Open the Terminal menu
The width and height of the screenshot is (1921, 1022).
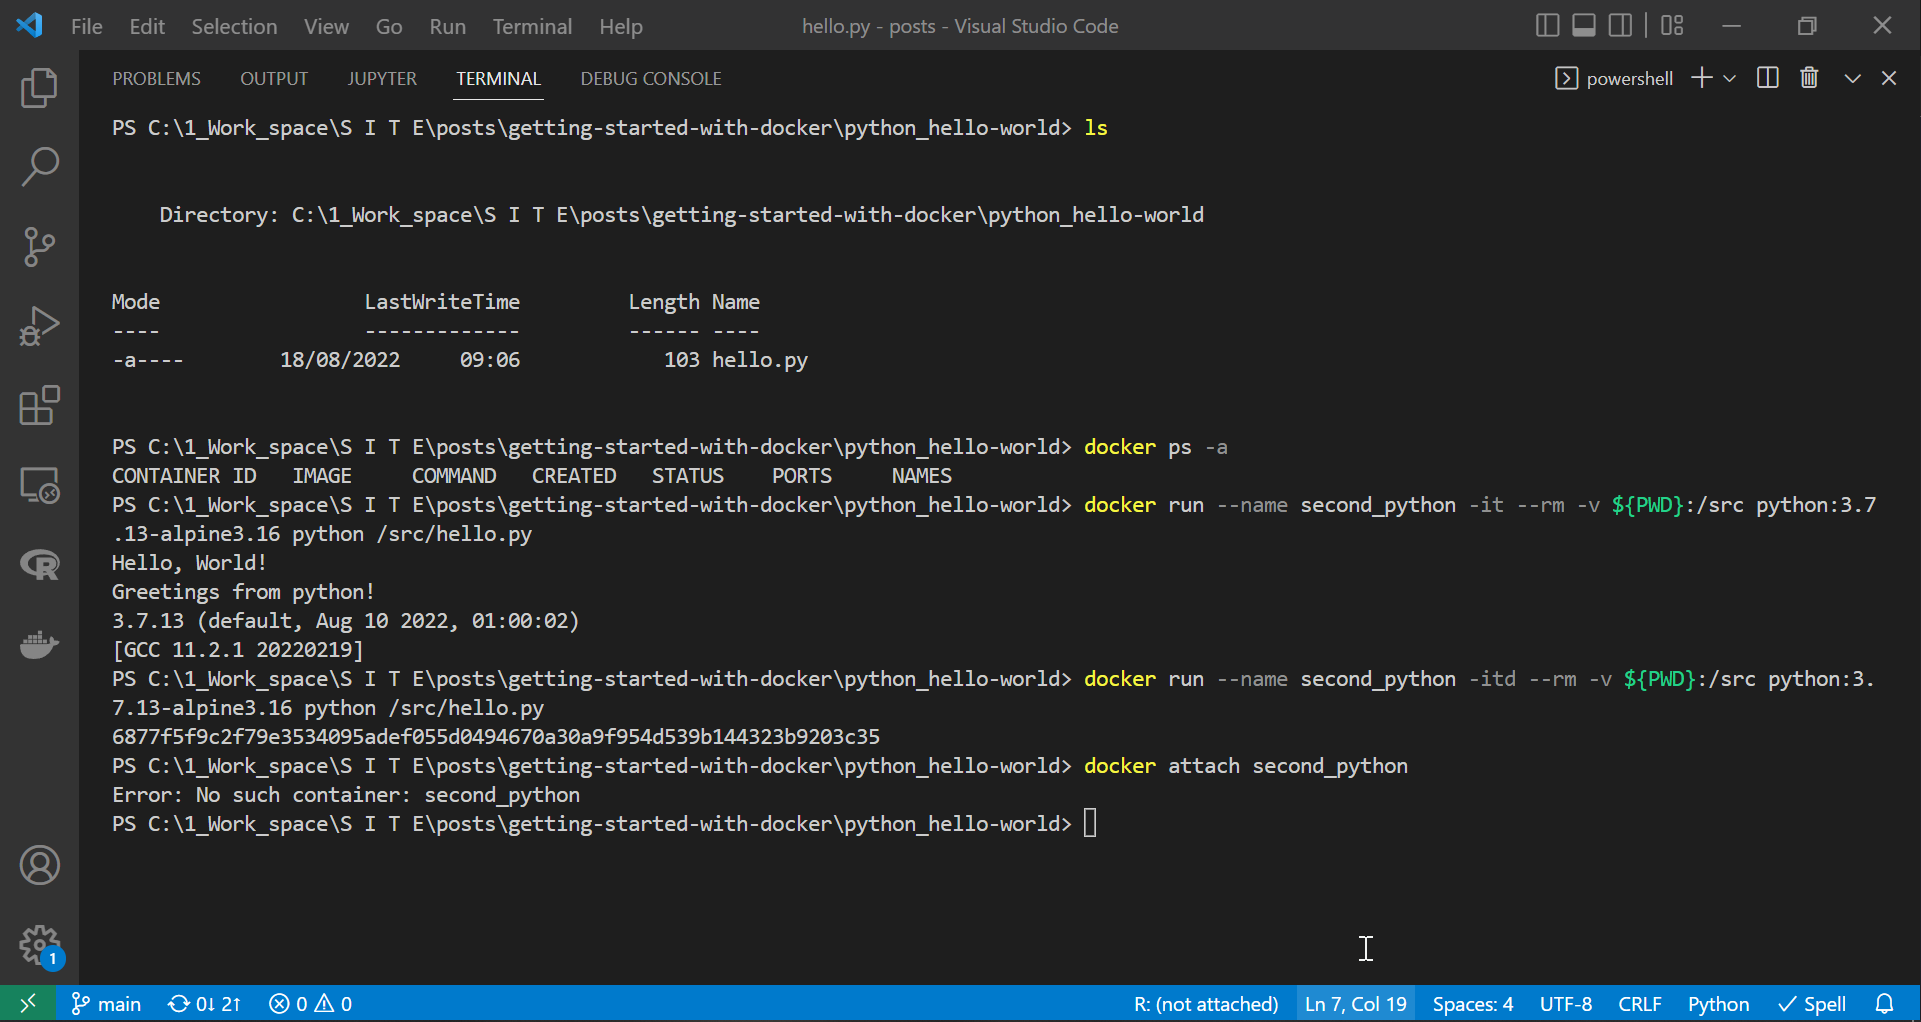(x=532, y=26)
